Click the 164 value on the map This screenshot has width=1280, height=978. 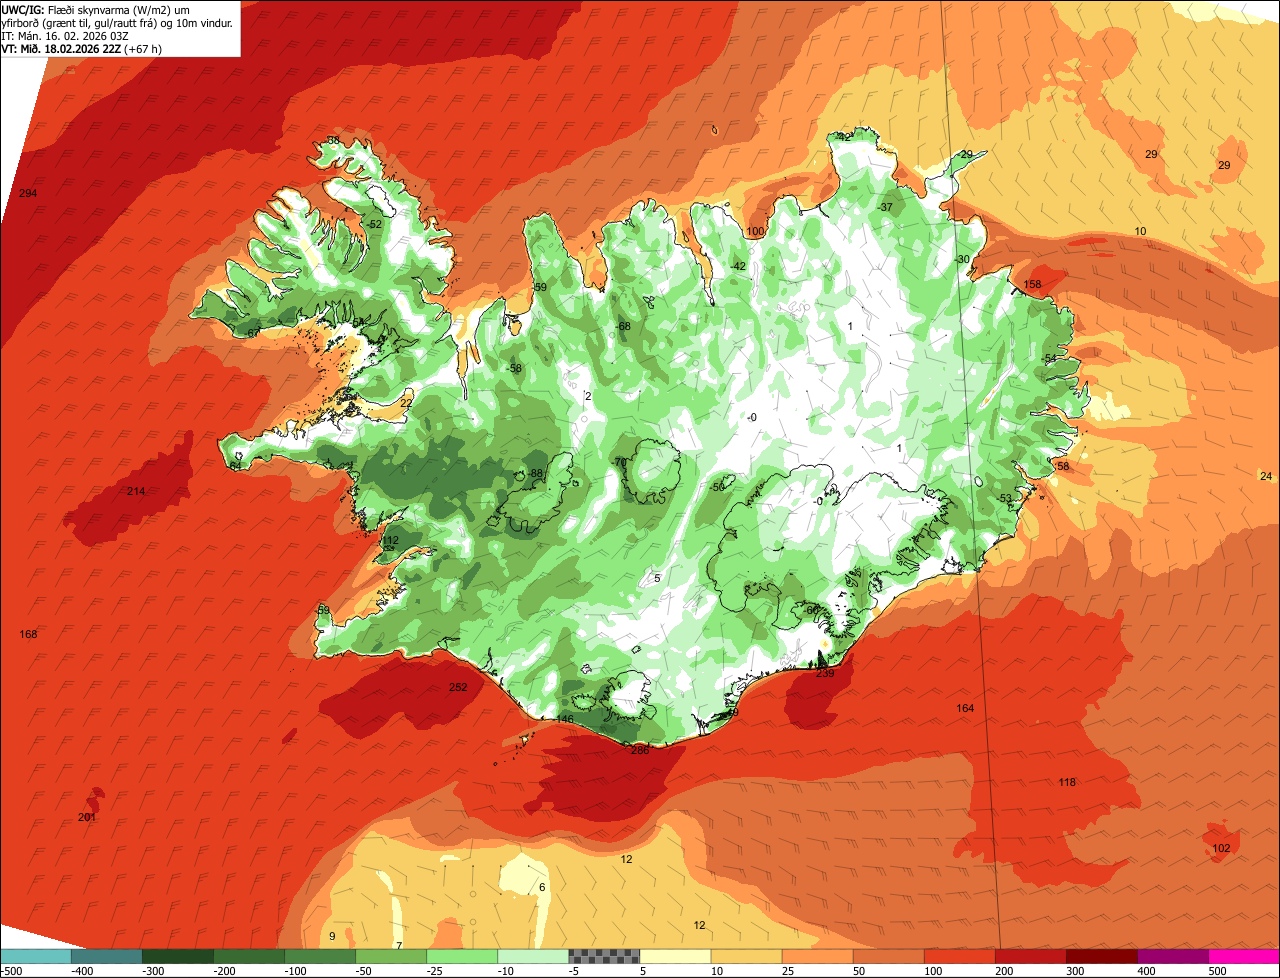(x=965, y=708)
